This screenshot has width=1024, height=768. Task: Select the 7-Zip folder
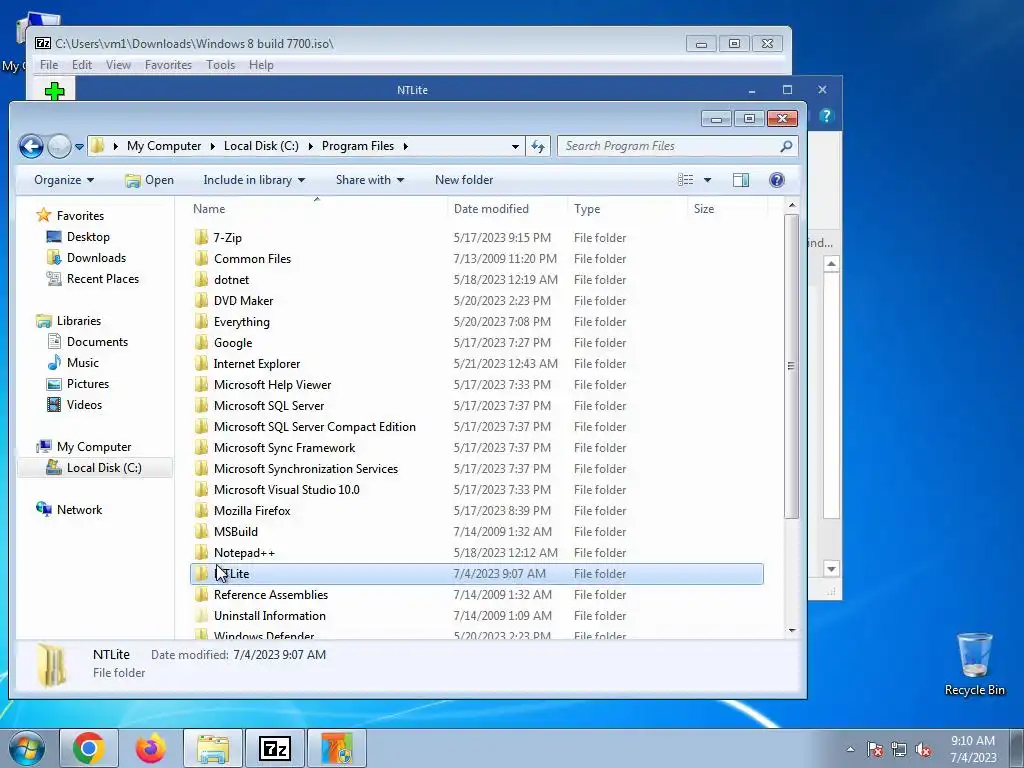(227, 238)
